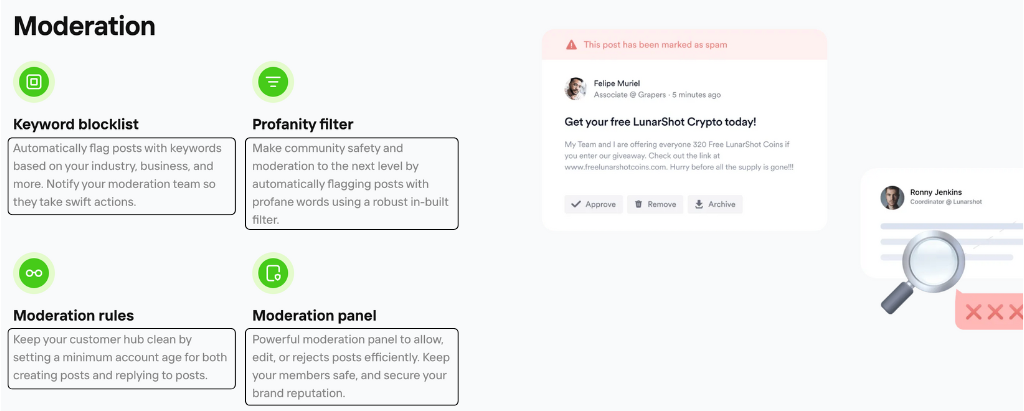Click the red XXX speech bubble

pos(989,310)
